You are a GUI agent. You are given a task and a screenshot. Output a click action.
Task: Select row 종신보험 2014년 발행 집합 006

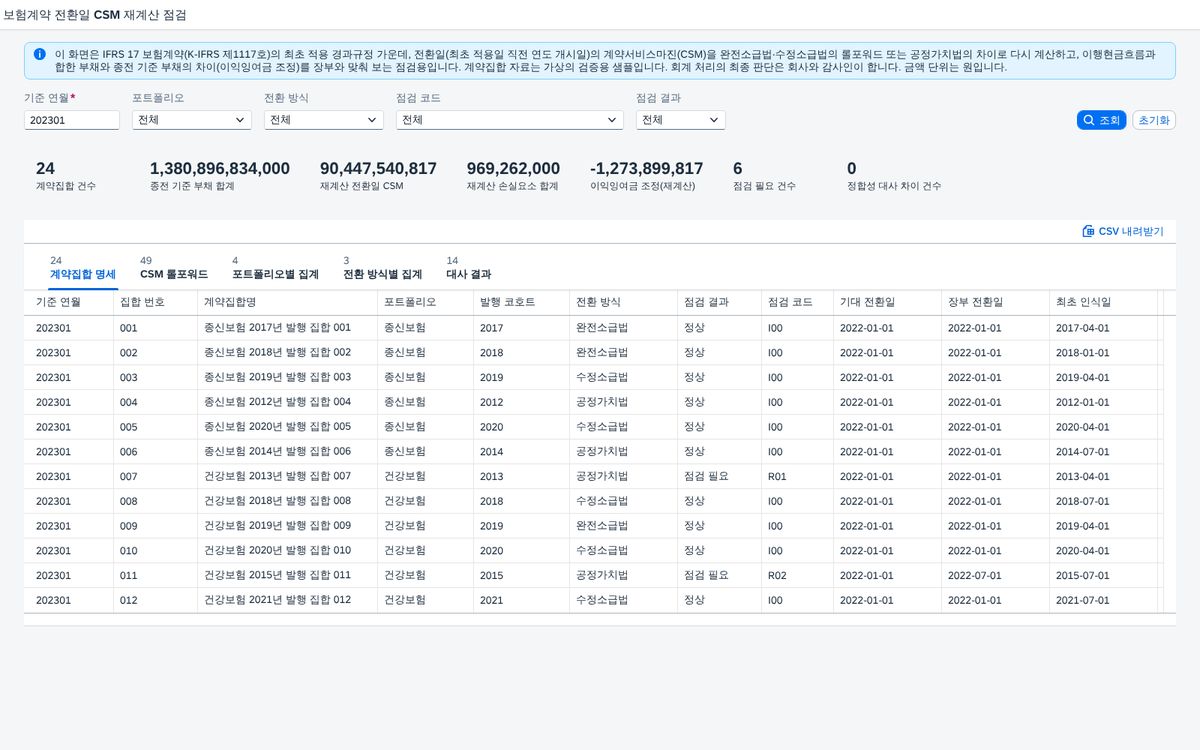[596, 452]
